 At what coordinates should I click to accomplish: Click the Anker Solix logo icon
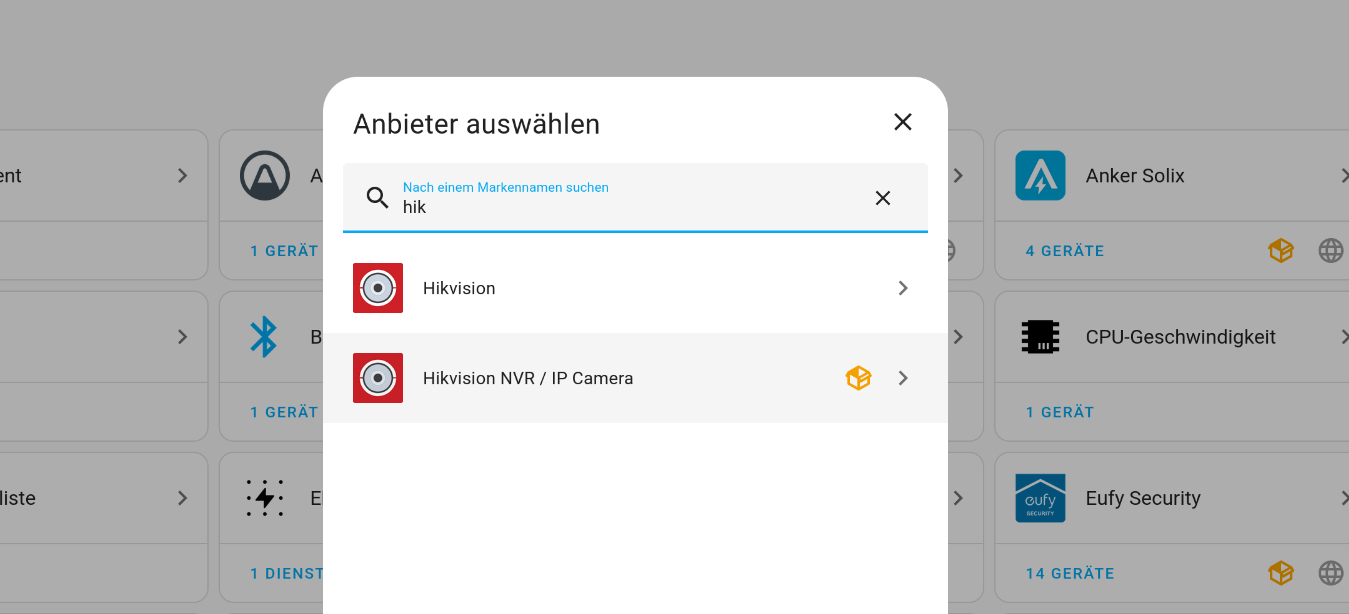(1040, 176)
